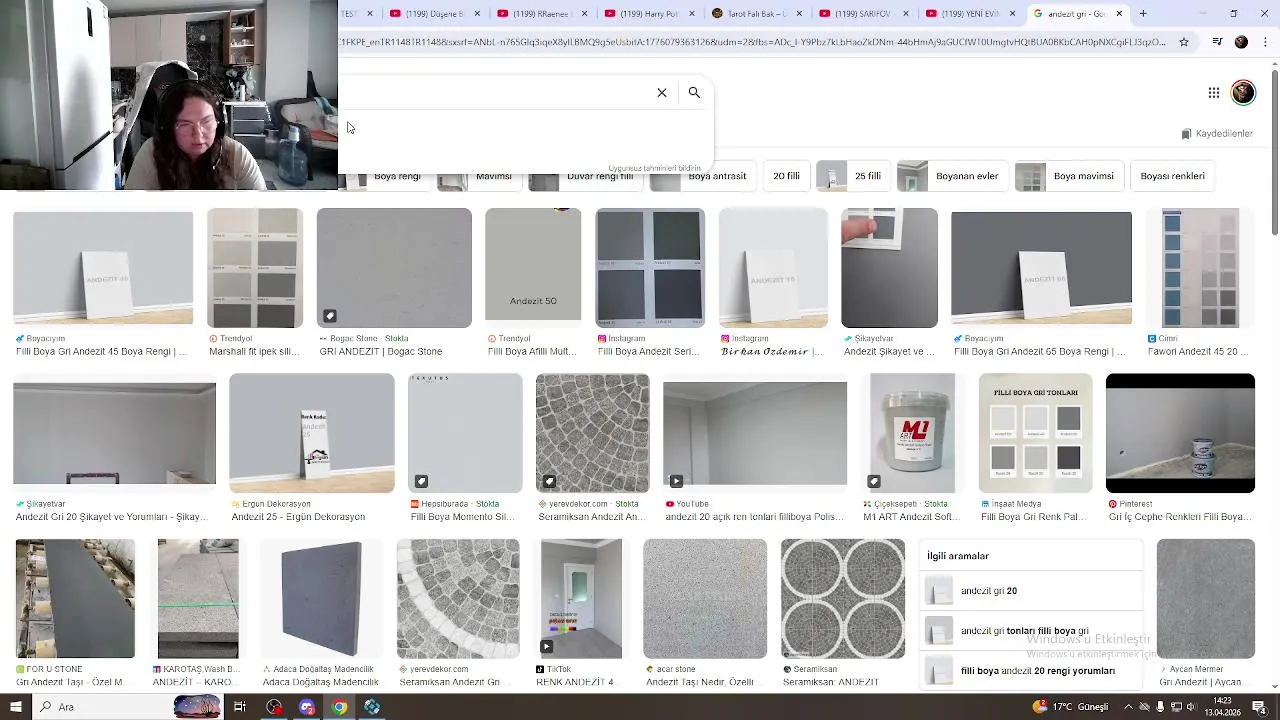Open the four-grey-swatch Instagram image

pyautogui.click(x=650, y=268)
